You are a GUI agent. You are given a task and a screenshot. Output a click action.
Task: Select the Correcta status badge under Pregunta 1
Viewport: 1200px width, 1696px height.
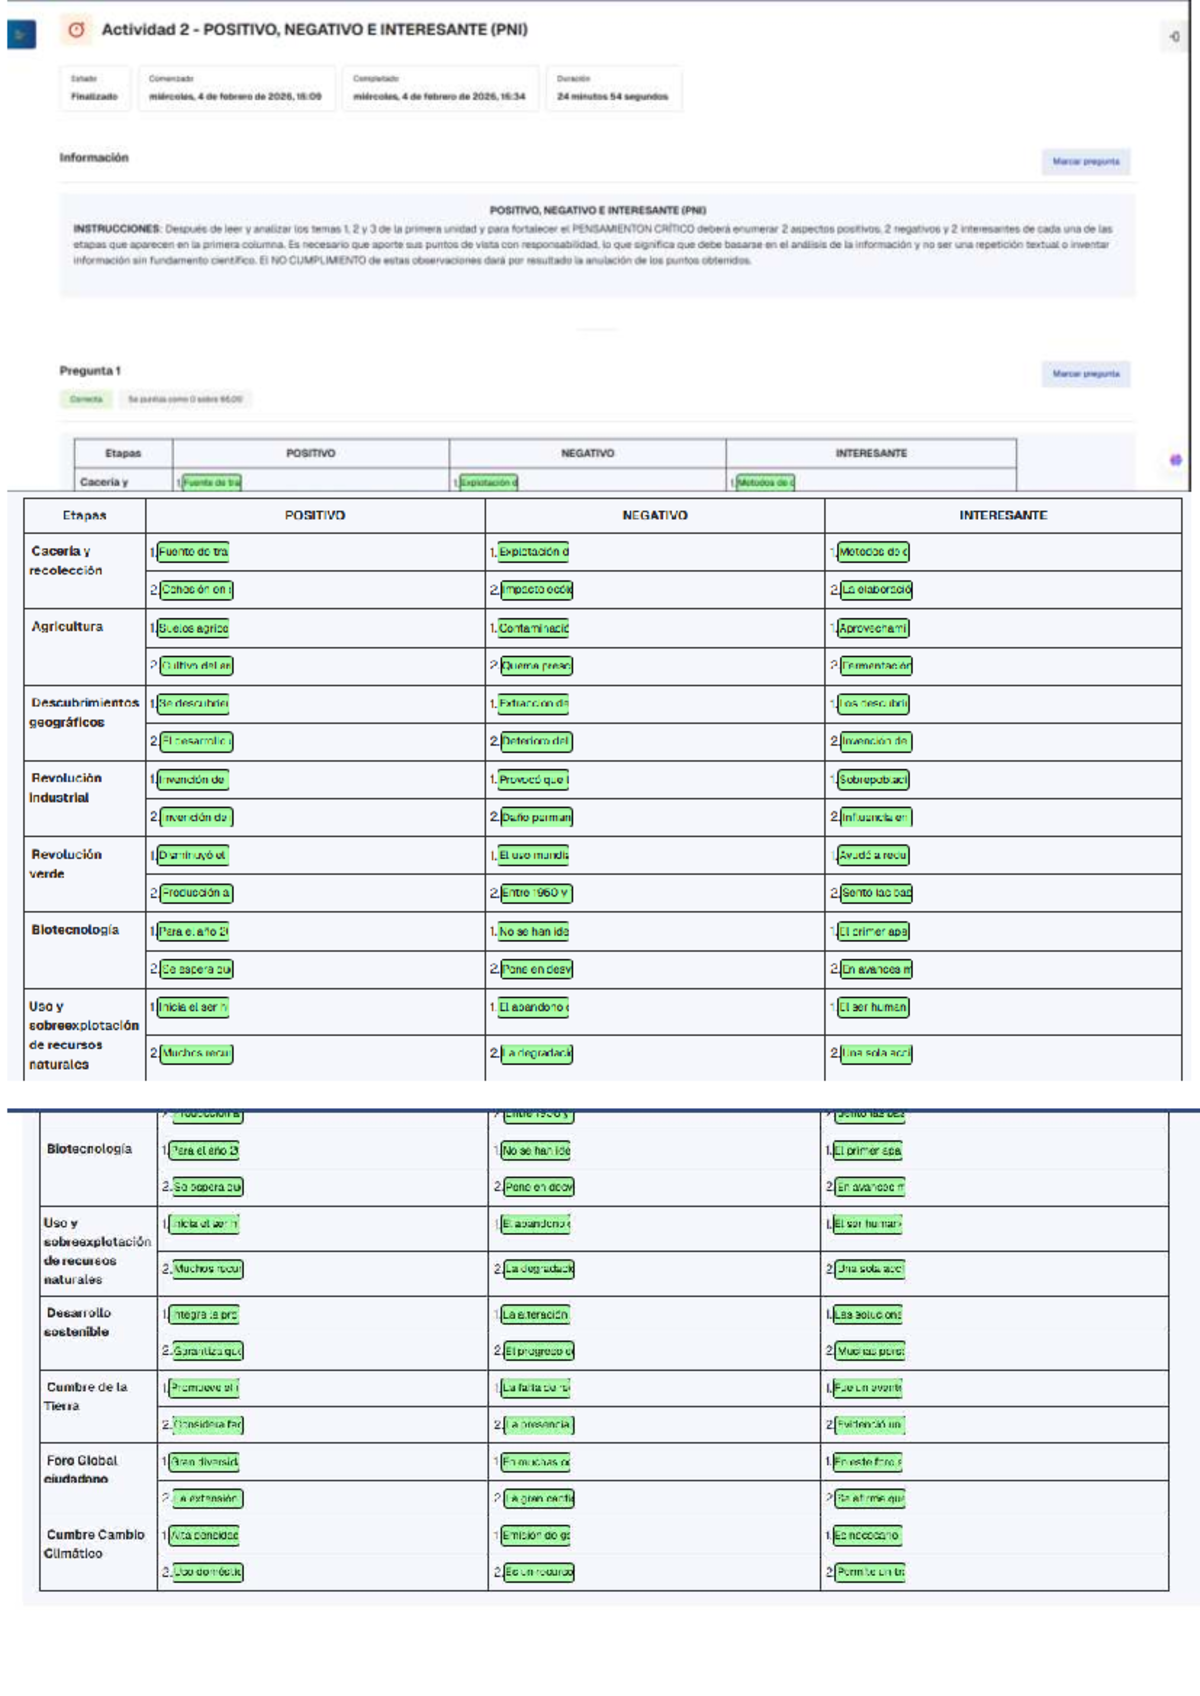[x=86, y=399]
